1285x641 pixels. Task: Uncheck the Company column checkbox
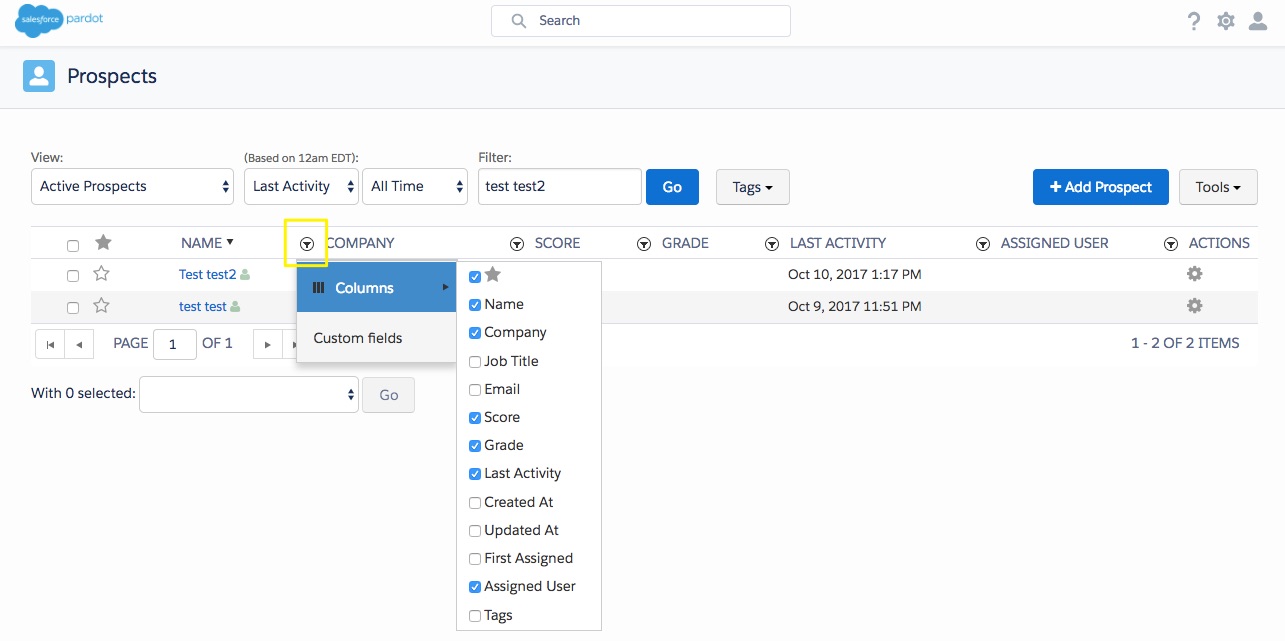(x=475, y=333)
